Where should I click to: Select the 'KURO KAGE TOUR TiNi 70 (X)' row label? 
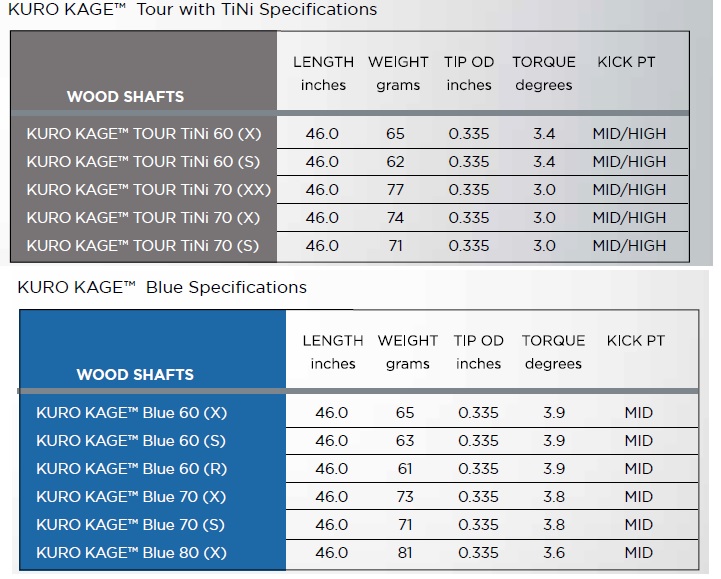click(x=143, y=218)
